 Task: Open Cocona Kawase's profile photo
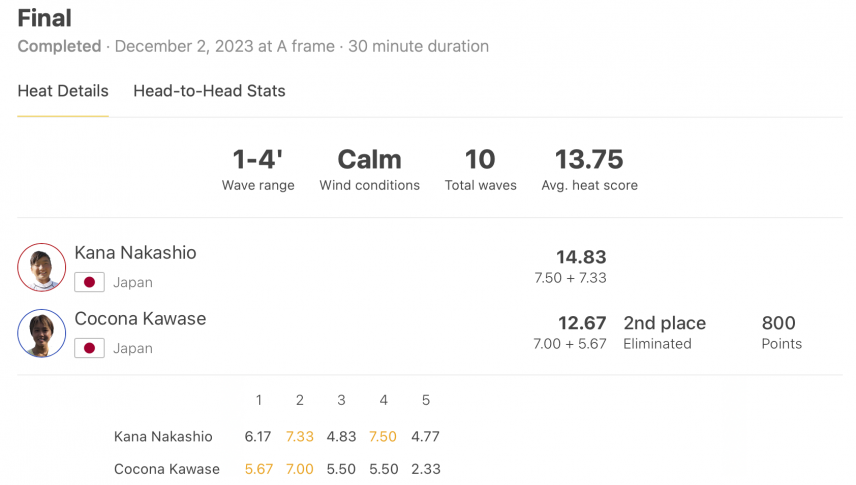click(41, 333)
